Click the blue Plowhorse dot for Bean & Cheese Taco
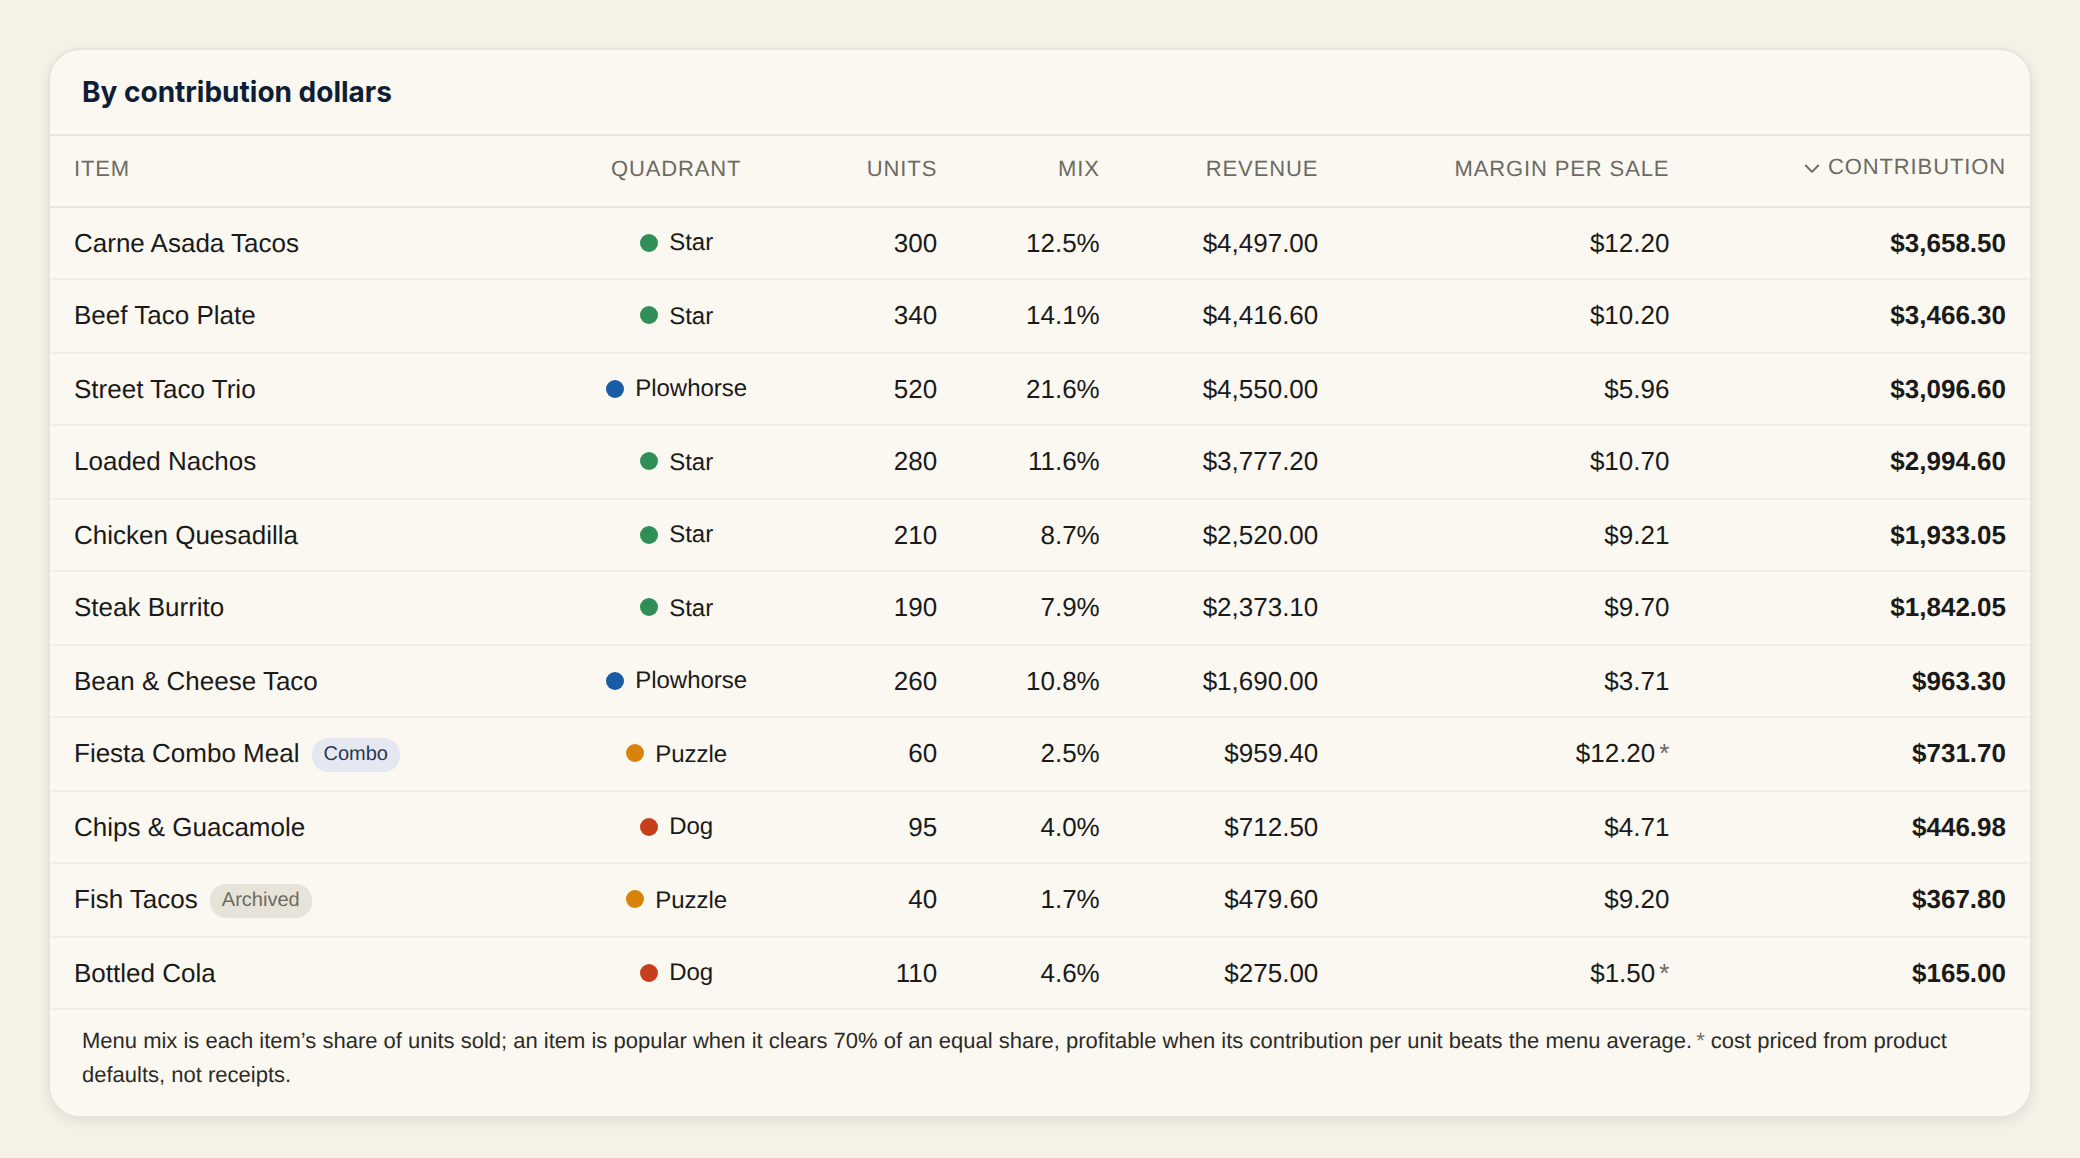Image resolution: width=2080 pixels, height=1158 pixels. coord(615,680)
